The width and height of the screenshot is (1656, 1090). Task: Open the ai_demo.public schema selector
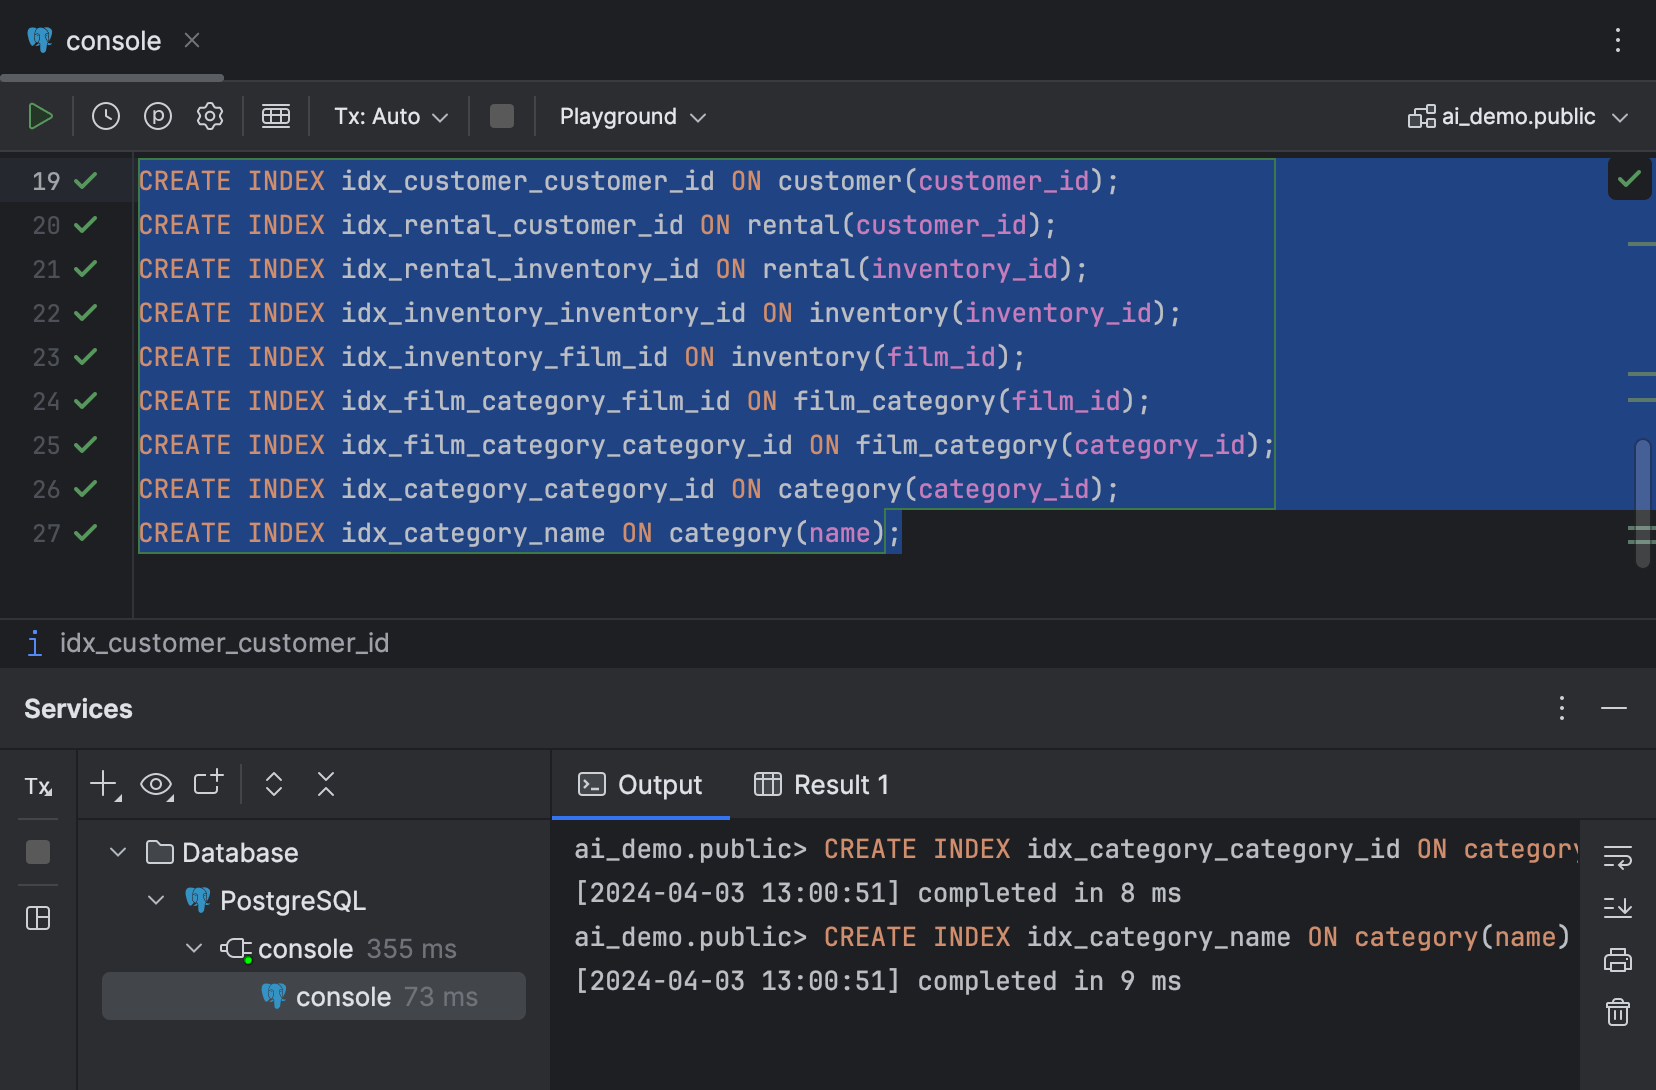point(1519,115)
